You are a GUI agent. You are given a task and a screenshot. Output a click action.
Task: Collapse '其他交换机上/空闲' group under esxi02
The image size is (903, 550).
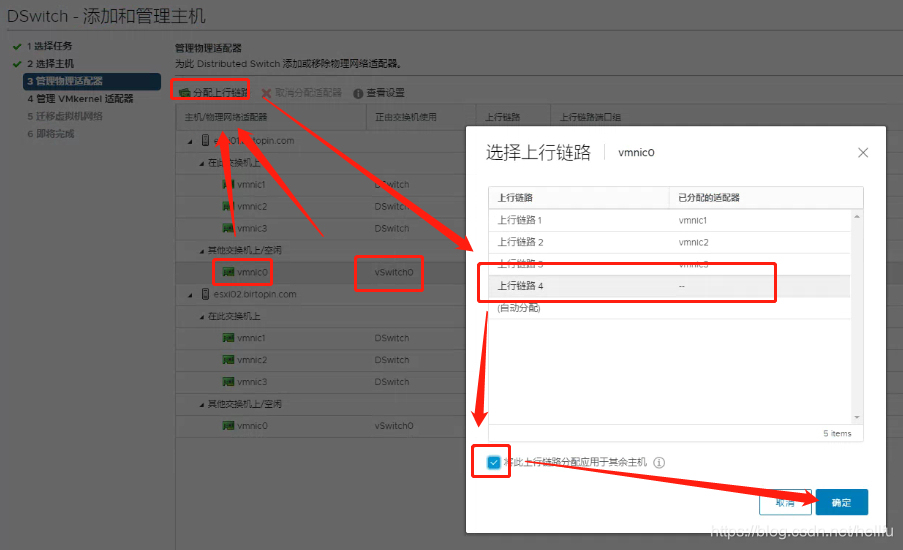[202, 405]
